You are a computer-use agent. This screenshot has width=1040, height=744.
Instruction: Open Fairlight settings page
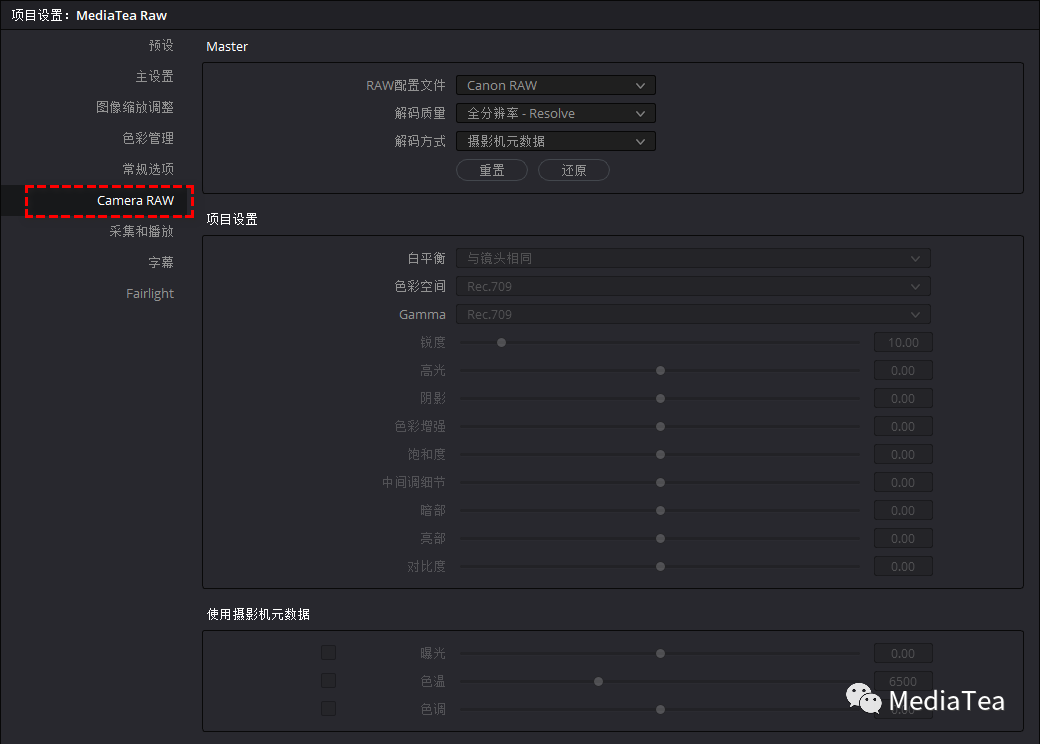[x=150, y=293]
